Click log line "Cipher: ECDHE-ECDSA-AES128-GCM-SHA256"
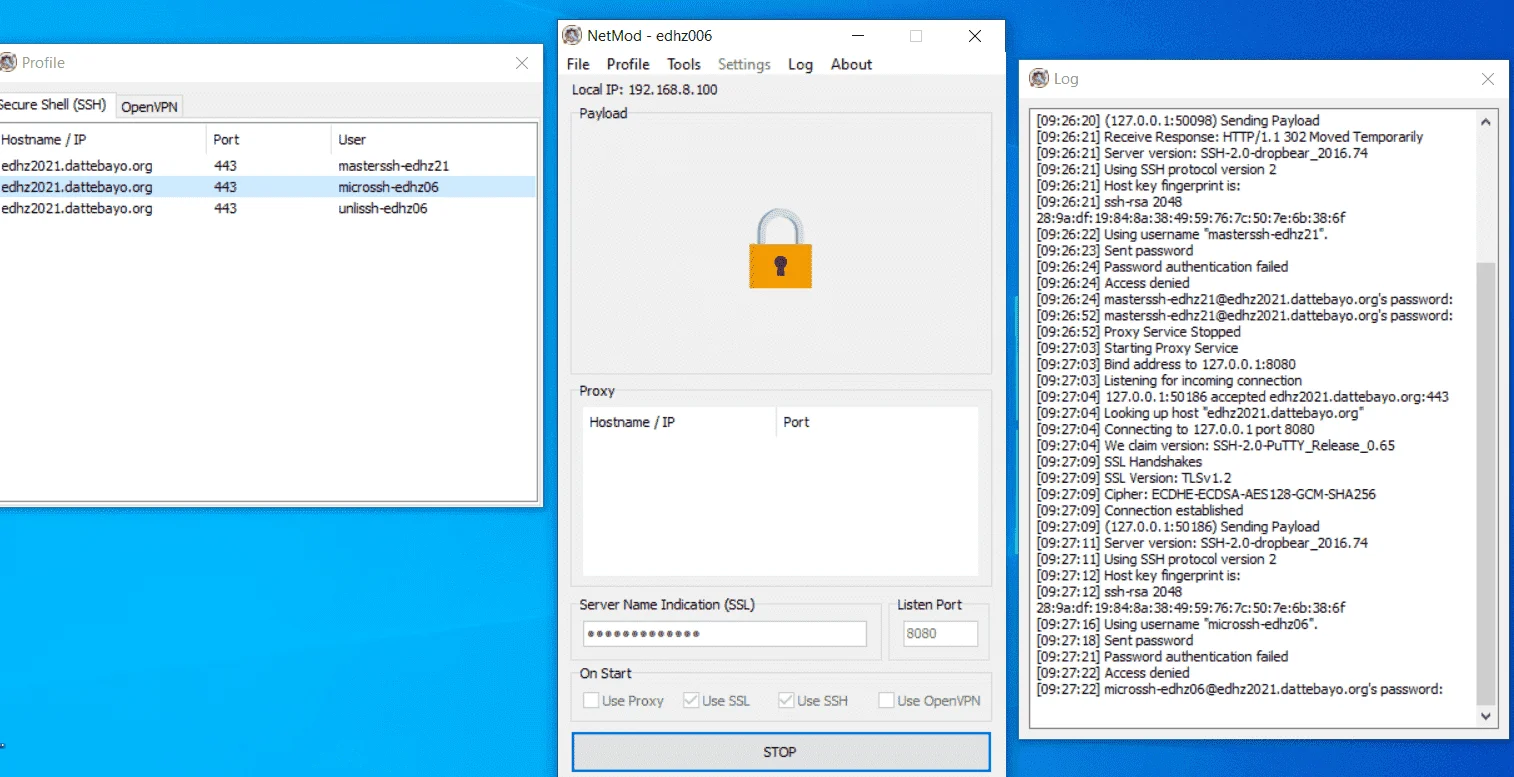 click(1206, 494)
